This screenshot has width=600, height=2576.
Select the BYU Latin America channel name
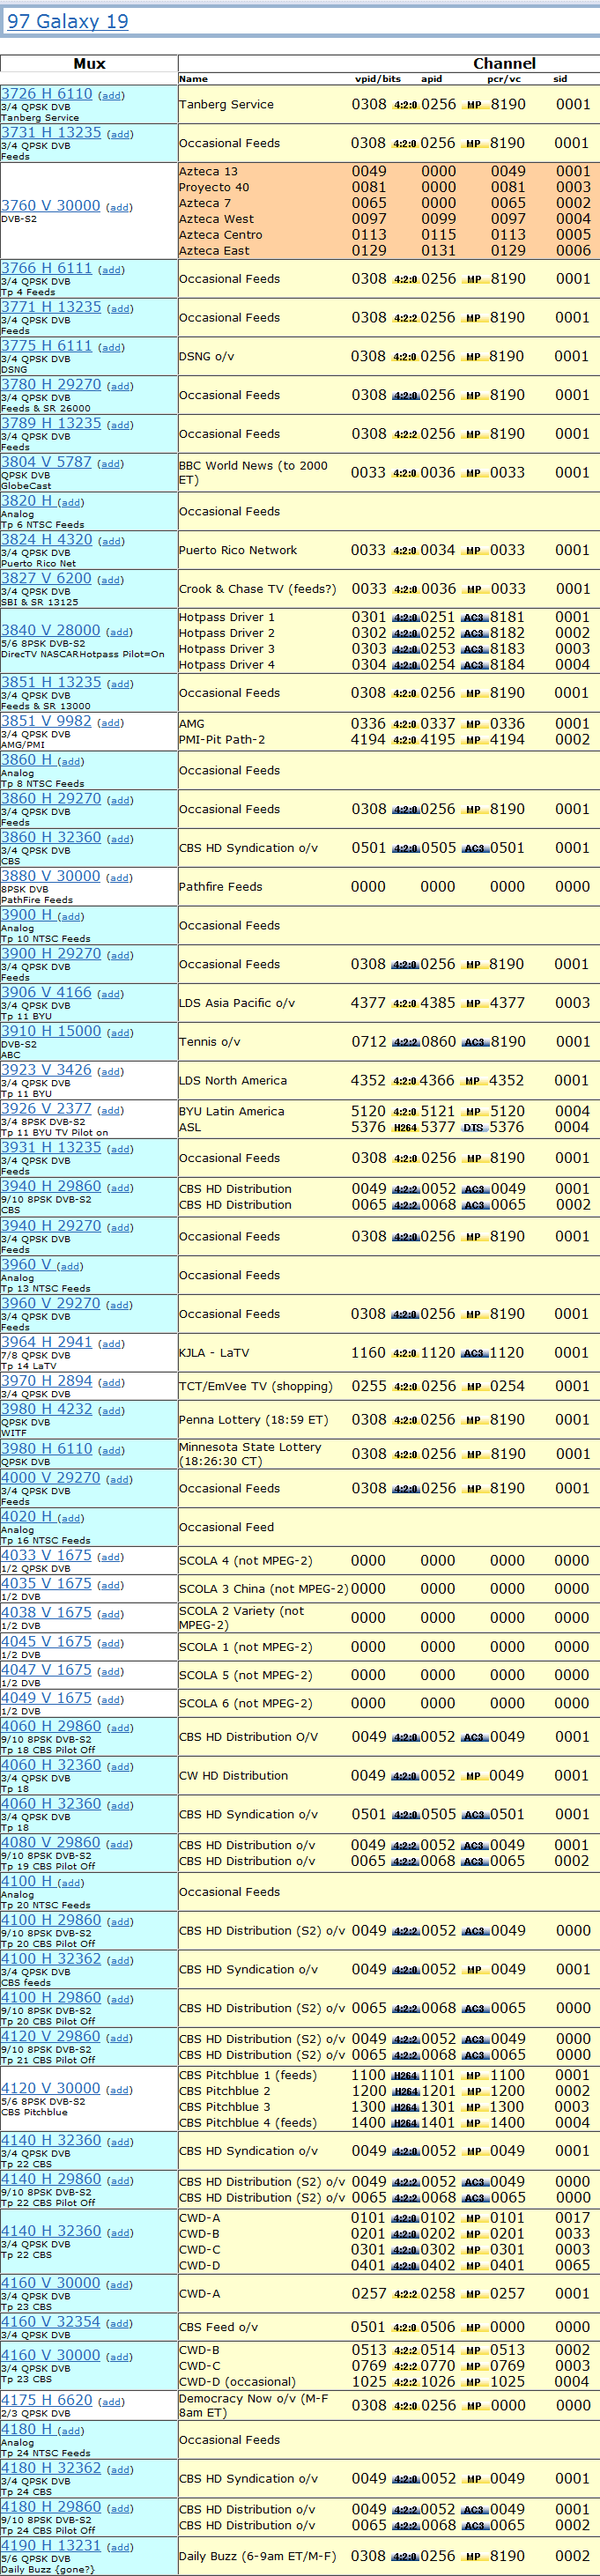coord(232,1111)
